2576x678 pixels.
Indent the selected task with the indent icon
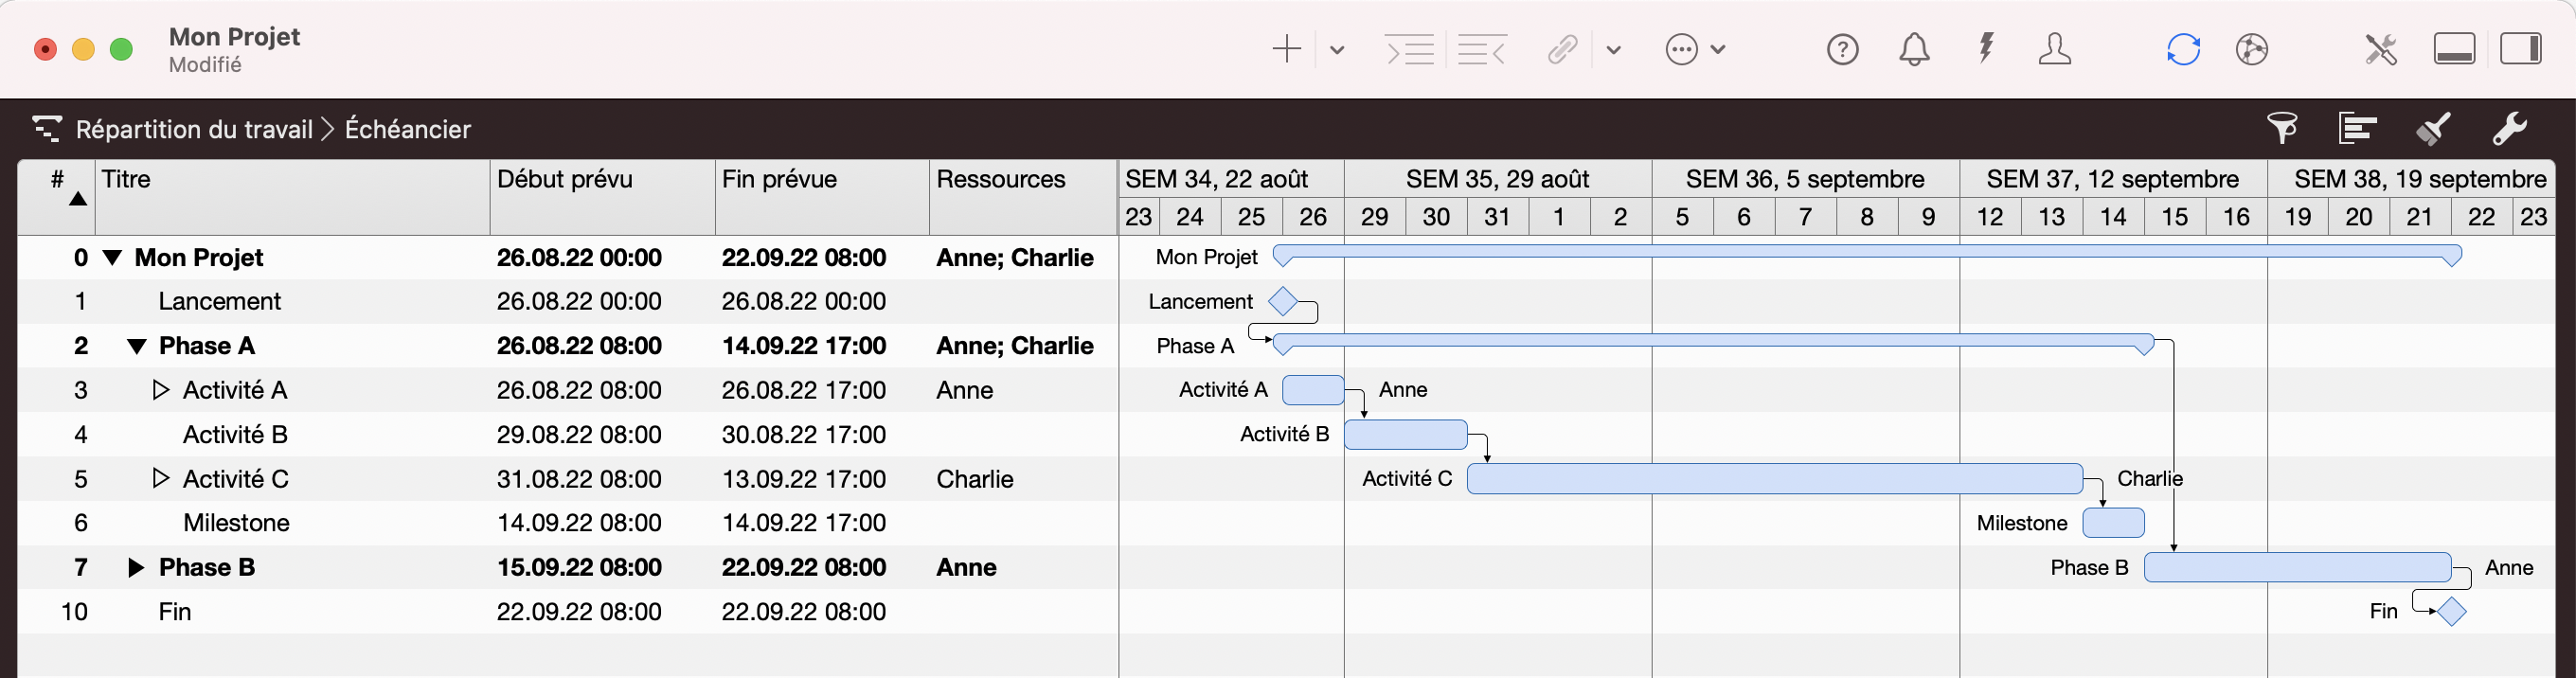point(1410,49)
